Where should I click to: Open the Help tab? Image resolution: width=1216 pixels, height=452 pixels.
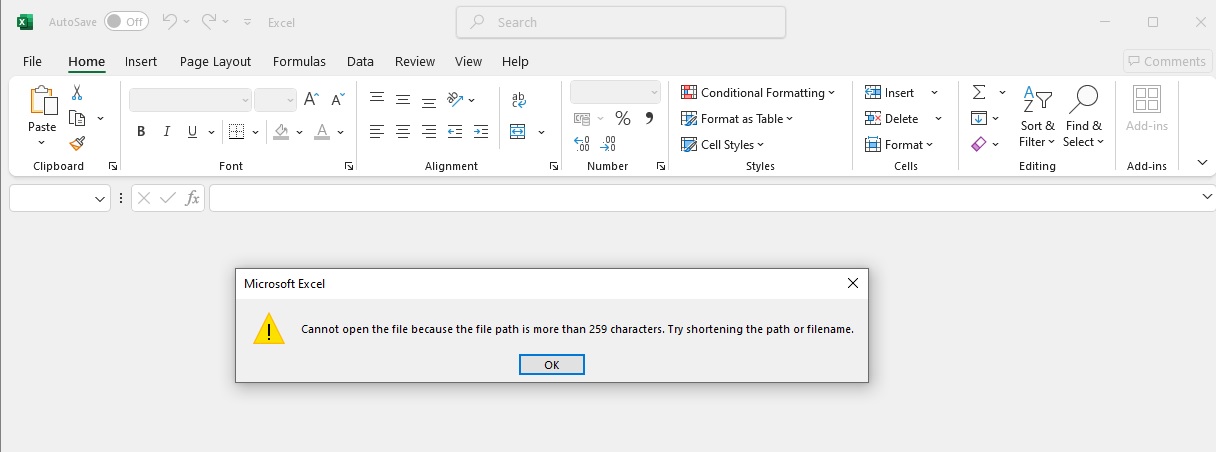515,61
